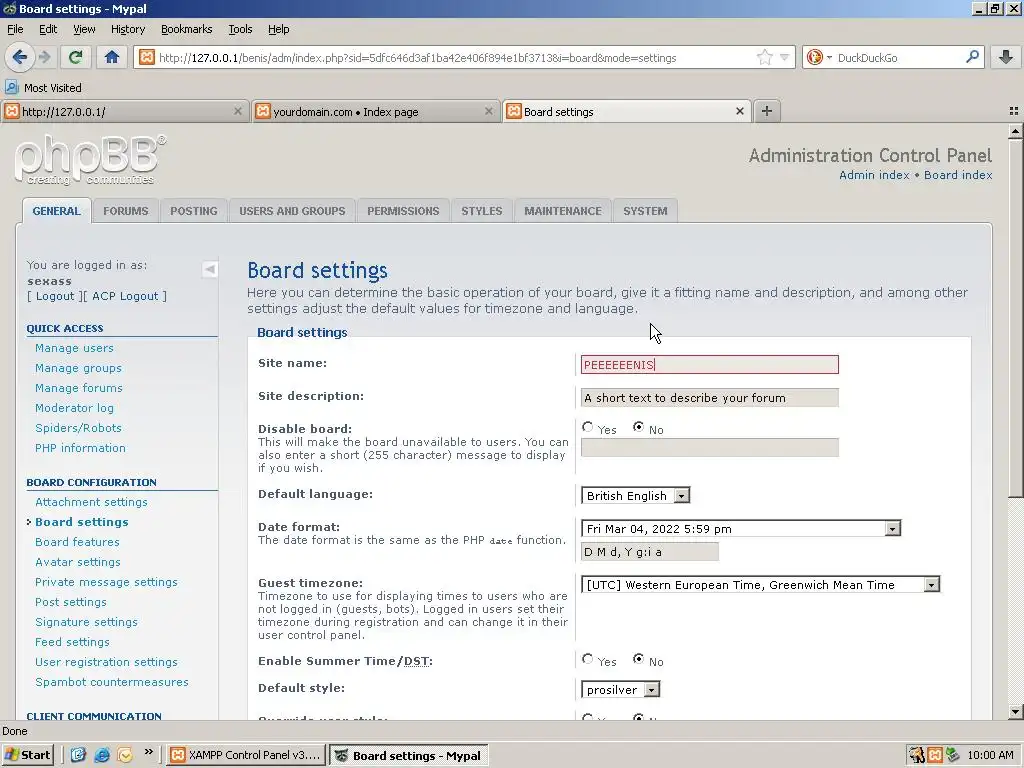
Task: Select Yes for Enable Summer Time/DST
Action: point(588,659)
